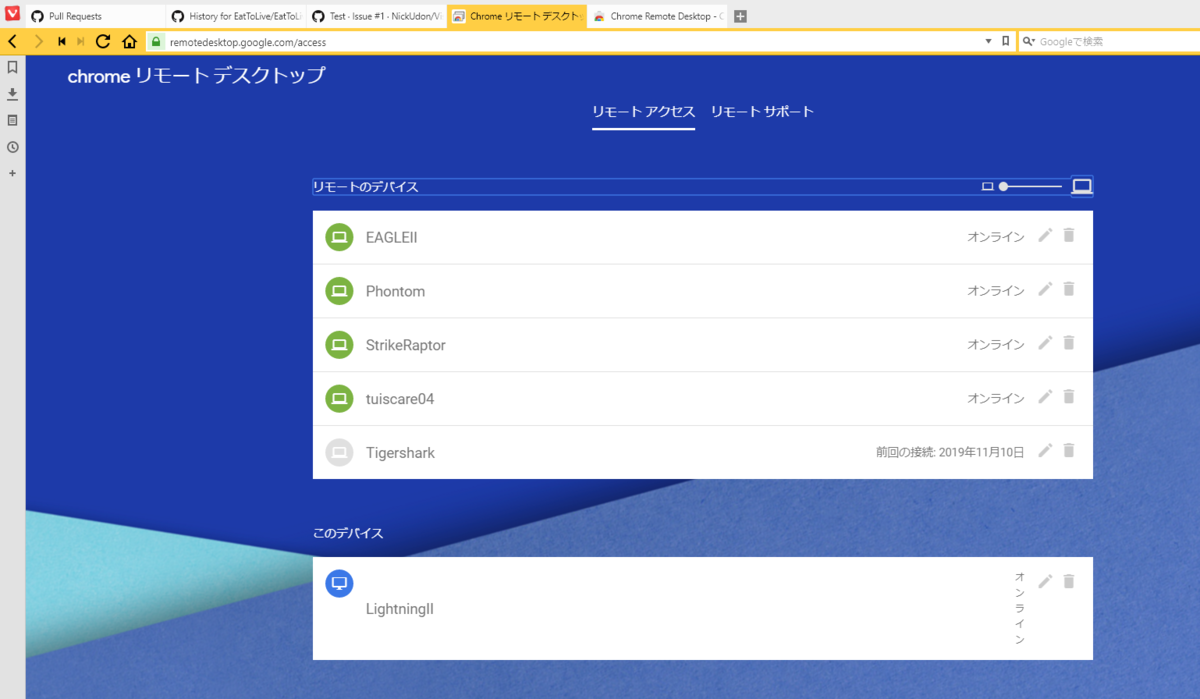Connect to the StrikeRaptor device
This screenshot has width=1200, height=699.
(x=702, y=345)
